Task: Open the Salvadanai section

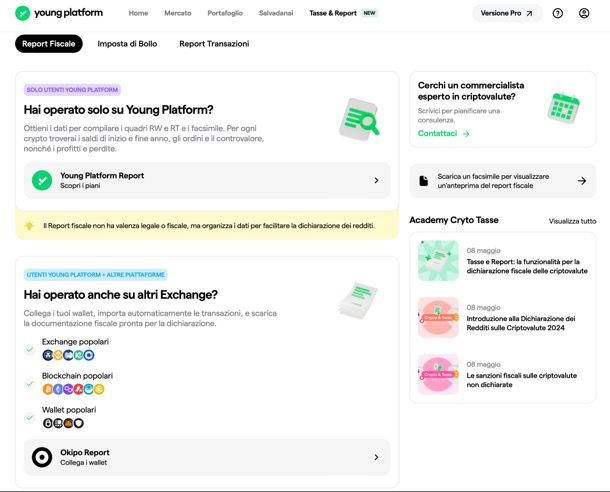Action: click(x=276, y=13)
